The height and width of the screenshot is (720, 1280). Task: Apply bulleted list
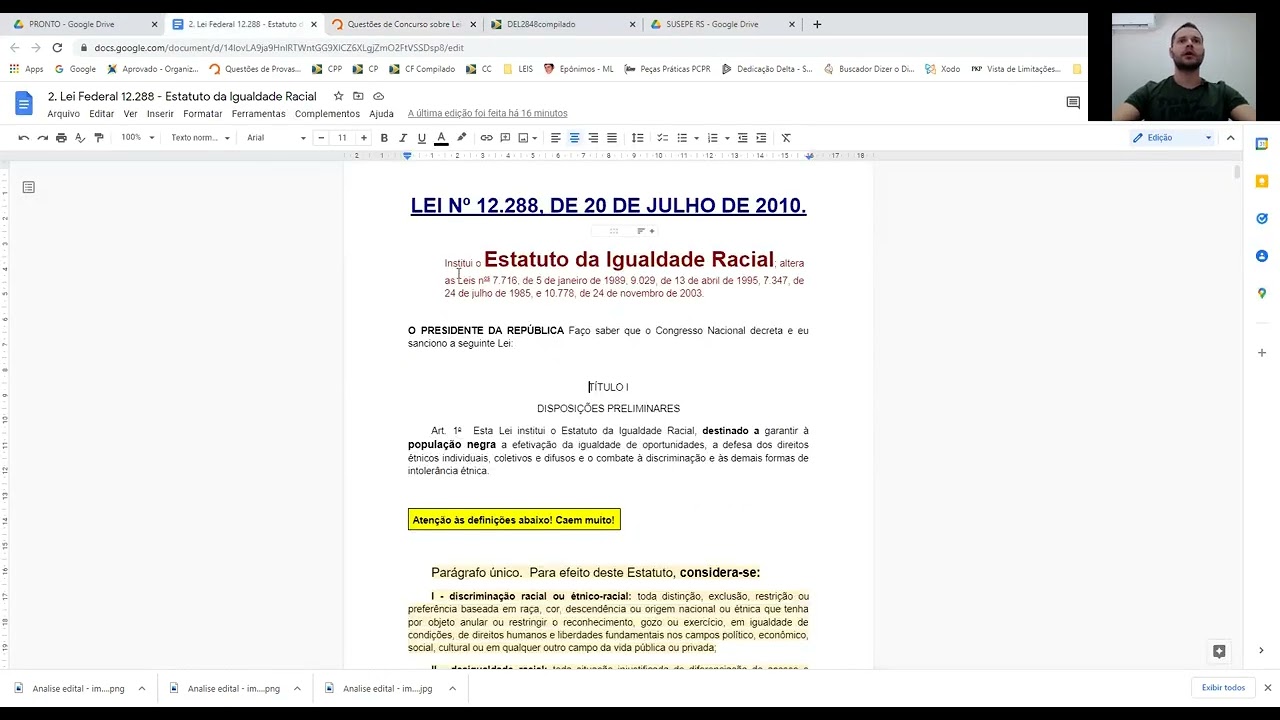682,138
